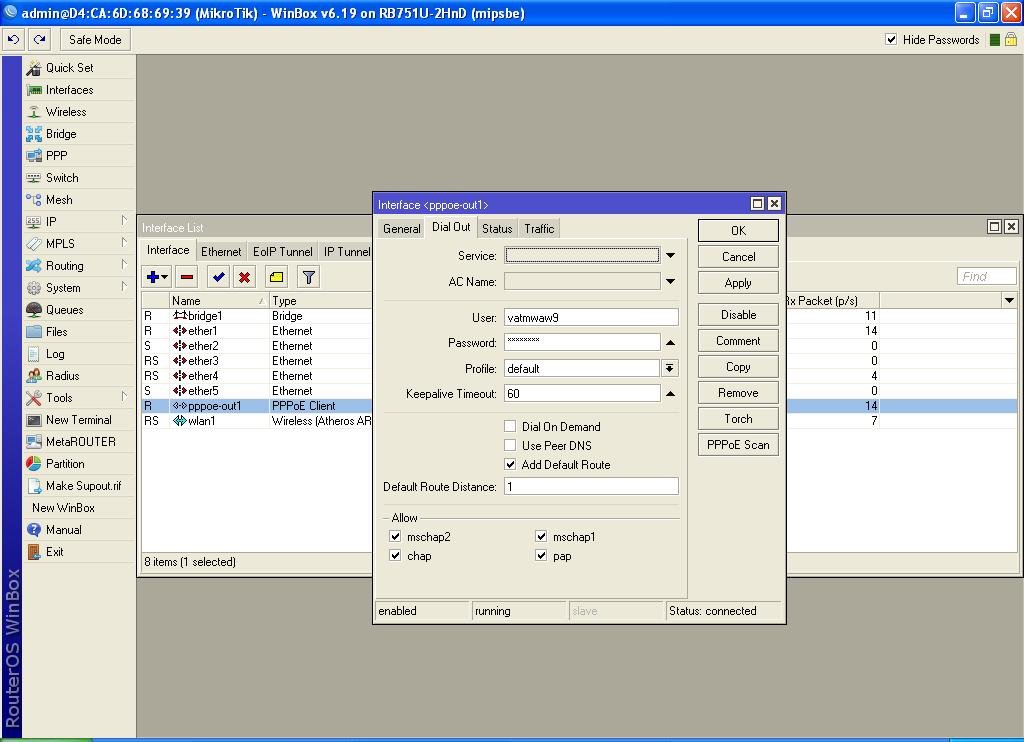Screen dimensions: 1024x742
Task: Expand the AC Name field arrow
Action: [670, 282]
